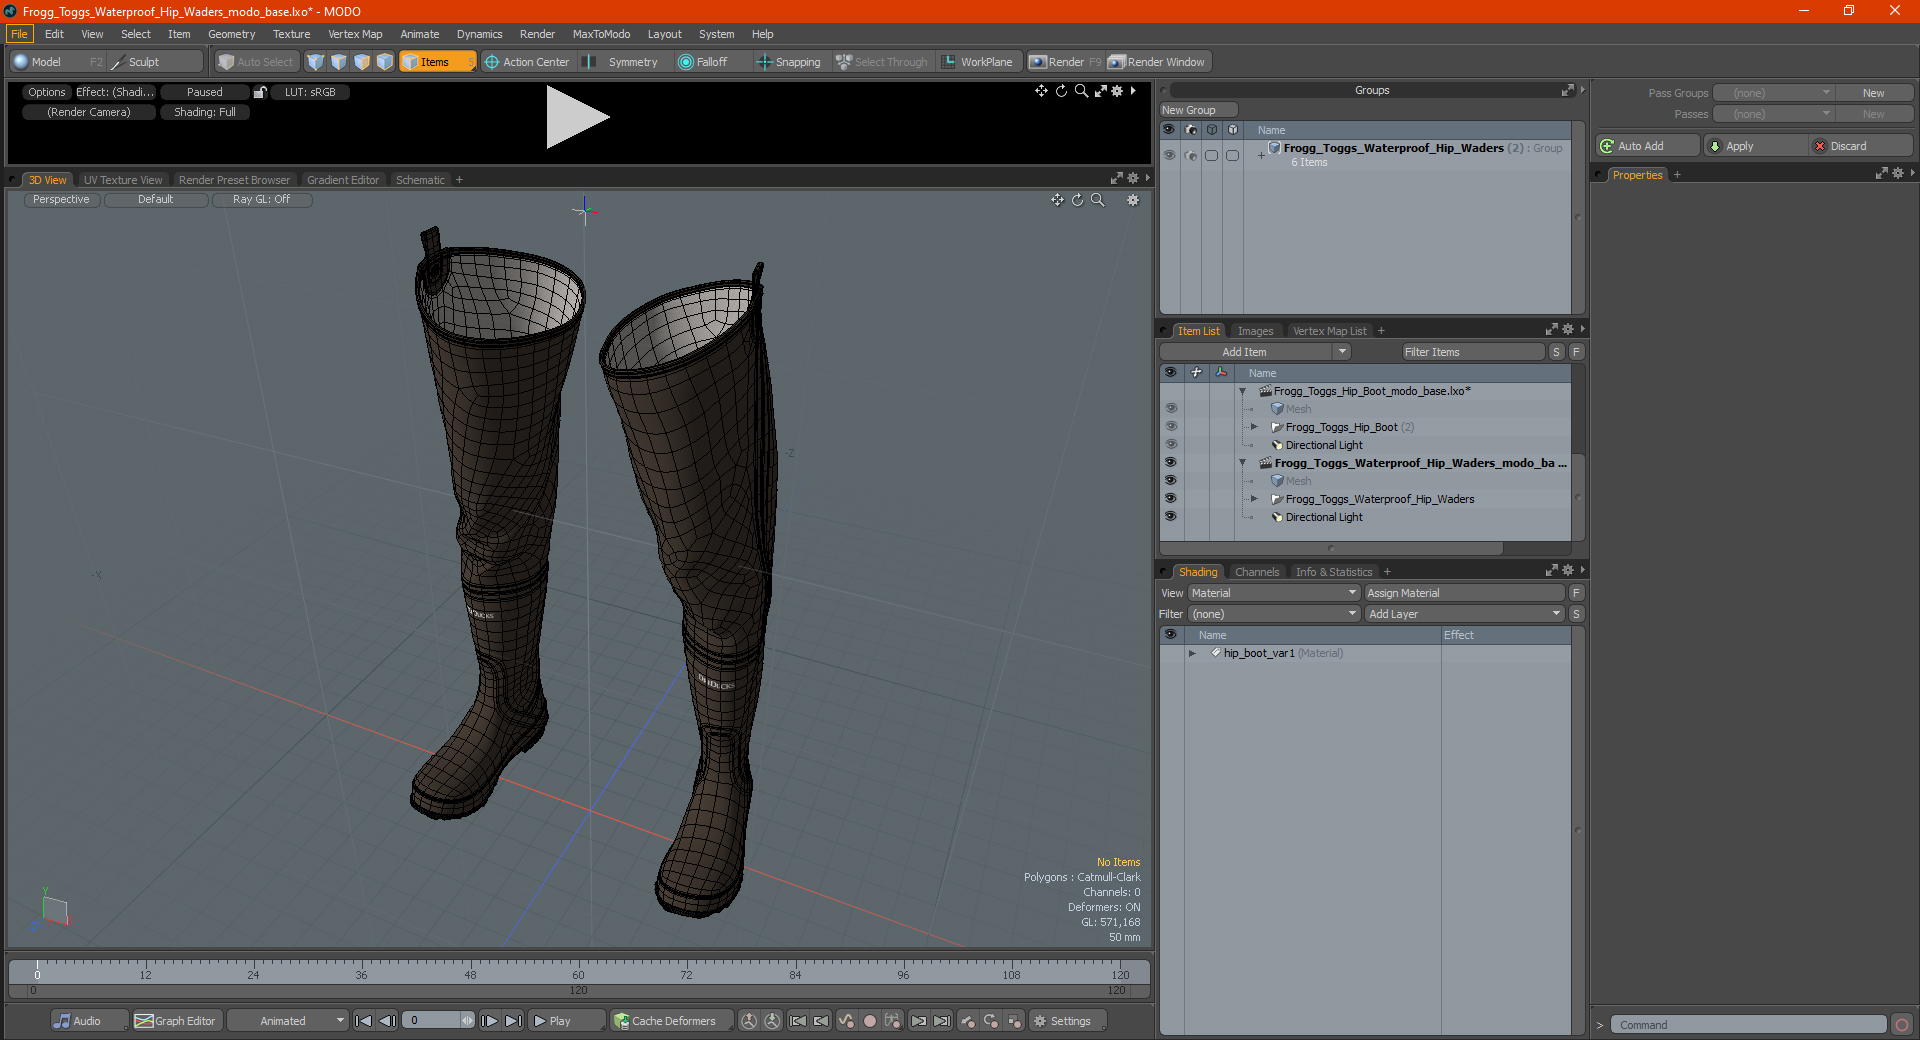Toggle Snapping

pos(789,62)
